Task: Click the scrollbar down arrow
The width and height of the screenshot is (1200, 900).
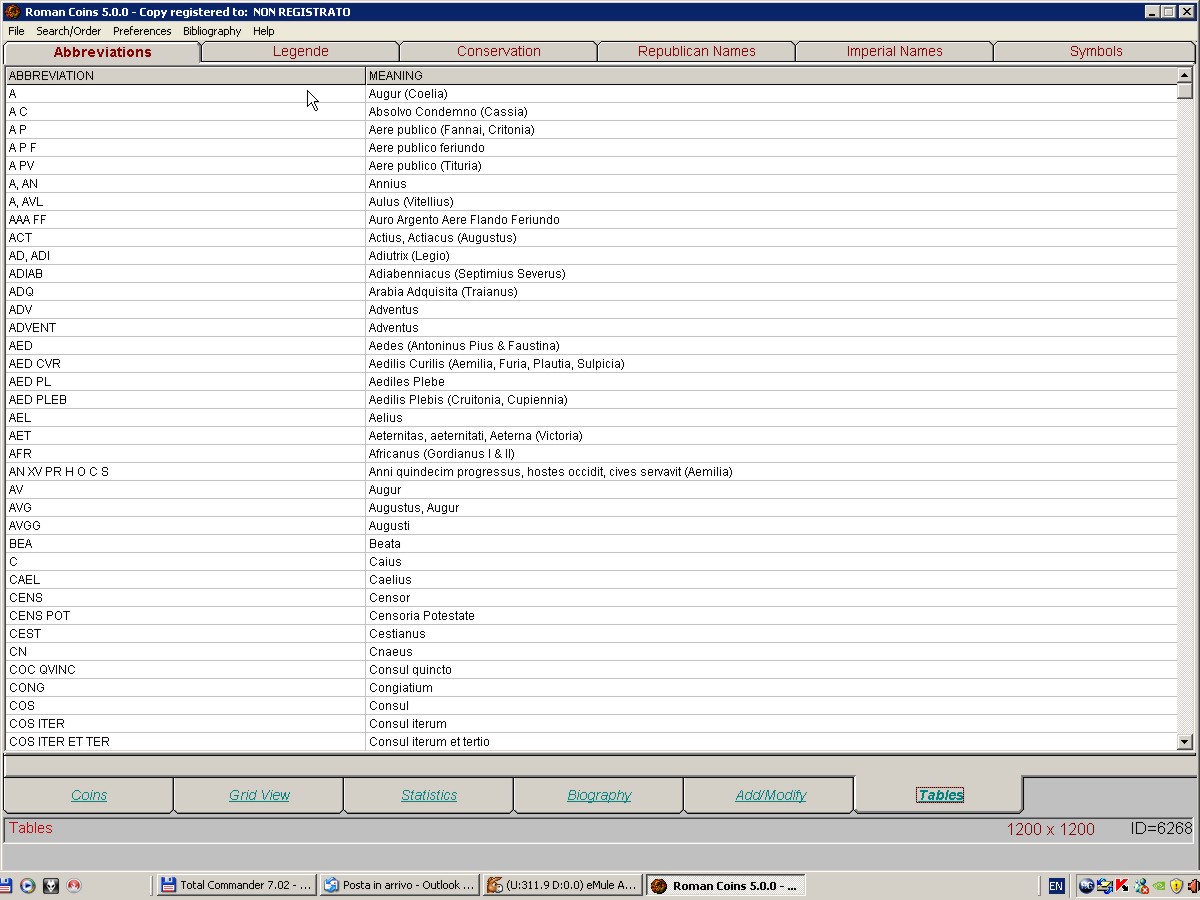Action: pyautogui.click(x=1185, y=742)
